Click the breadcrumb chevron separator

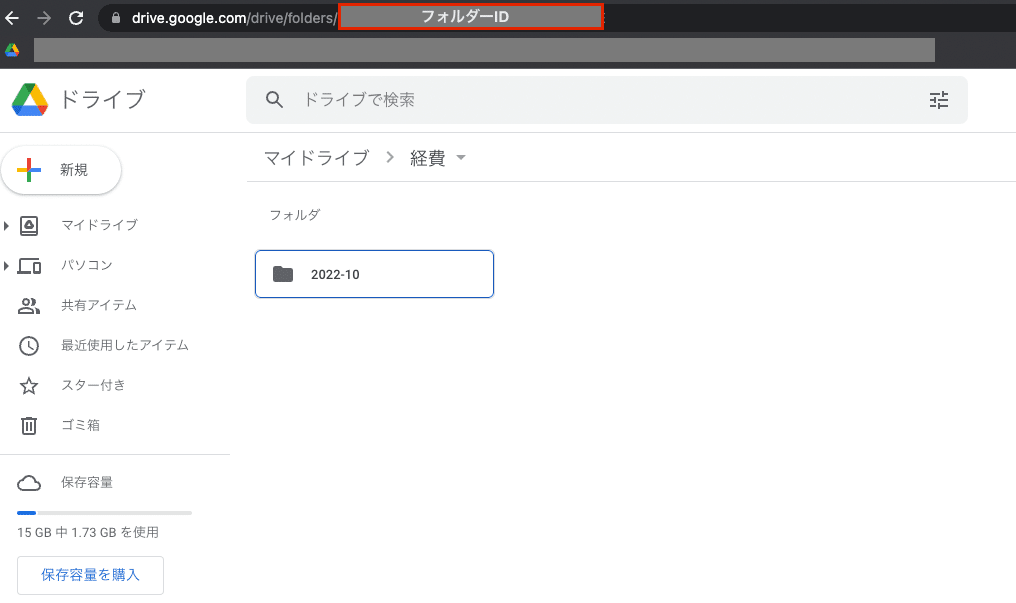point(390,157)
